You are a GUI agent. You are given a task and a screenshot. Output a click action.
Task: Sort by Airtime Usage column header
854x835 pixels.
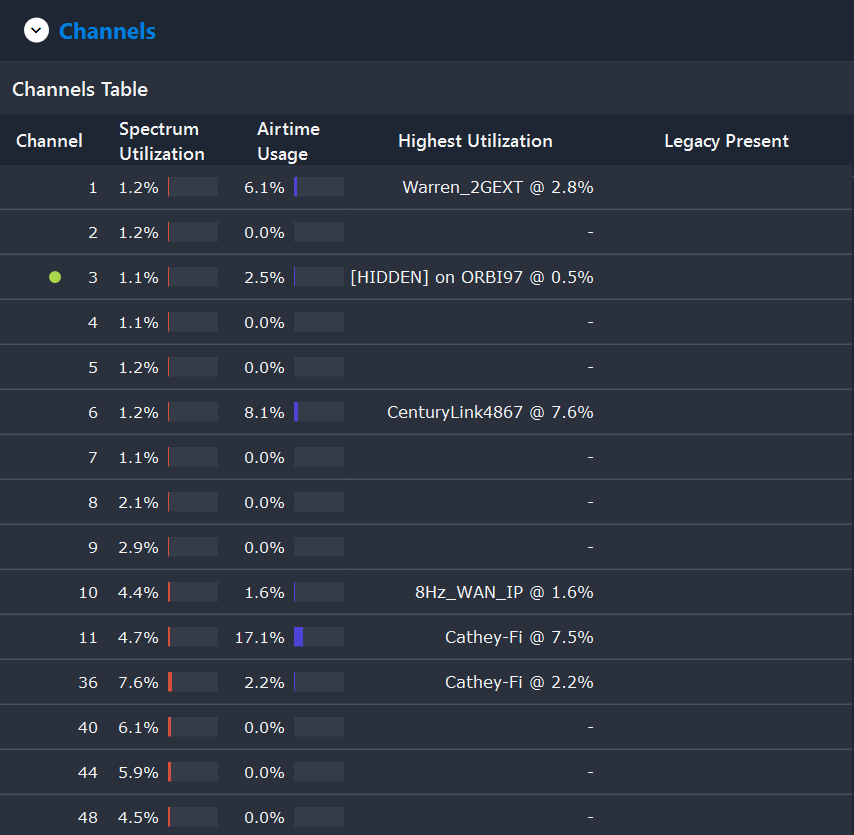[x=288, y=141]
